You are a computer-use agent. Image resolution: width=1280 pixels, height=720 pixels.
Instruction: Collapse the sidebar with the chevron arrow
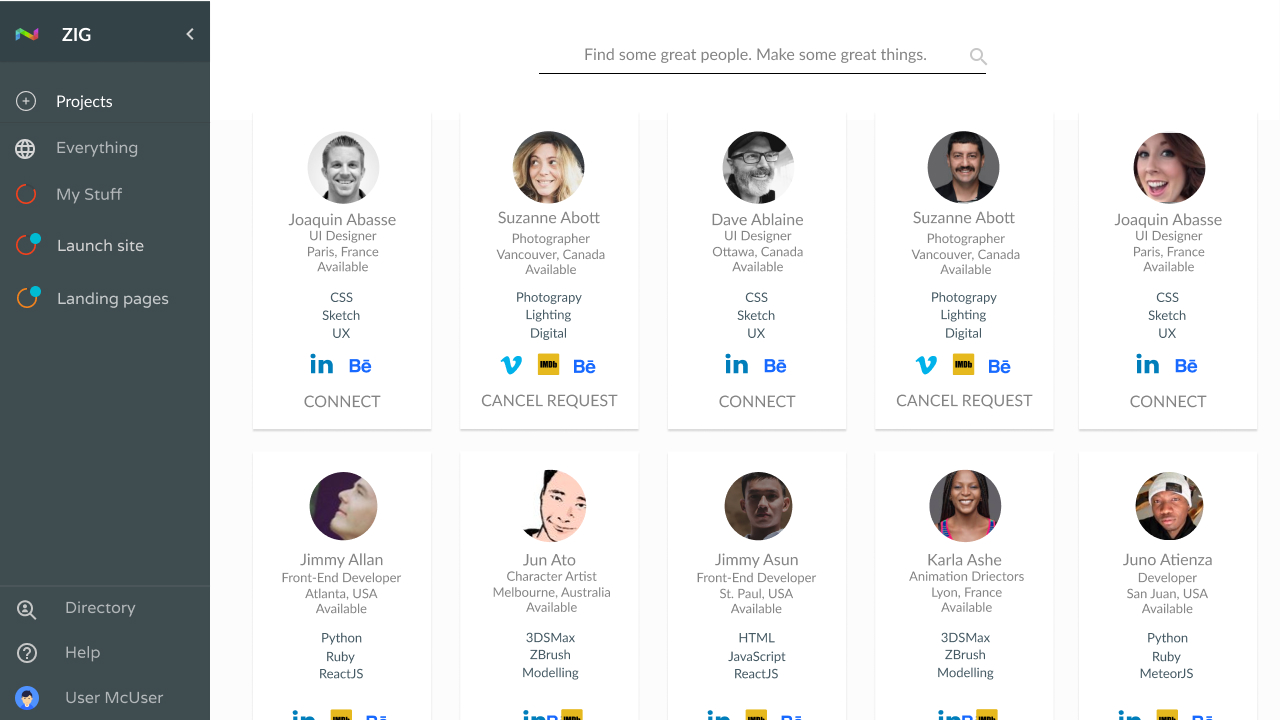190,34
